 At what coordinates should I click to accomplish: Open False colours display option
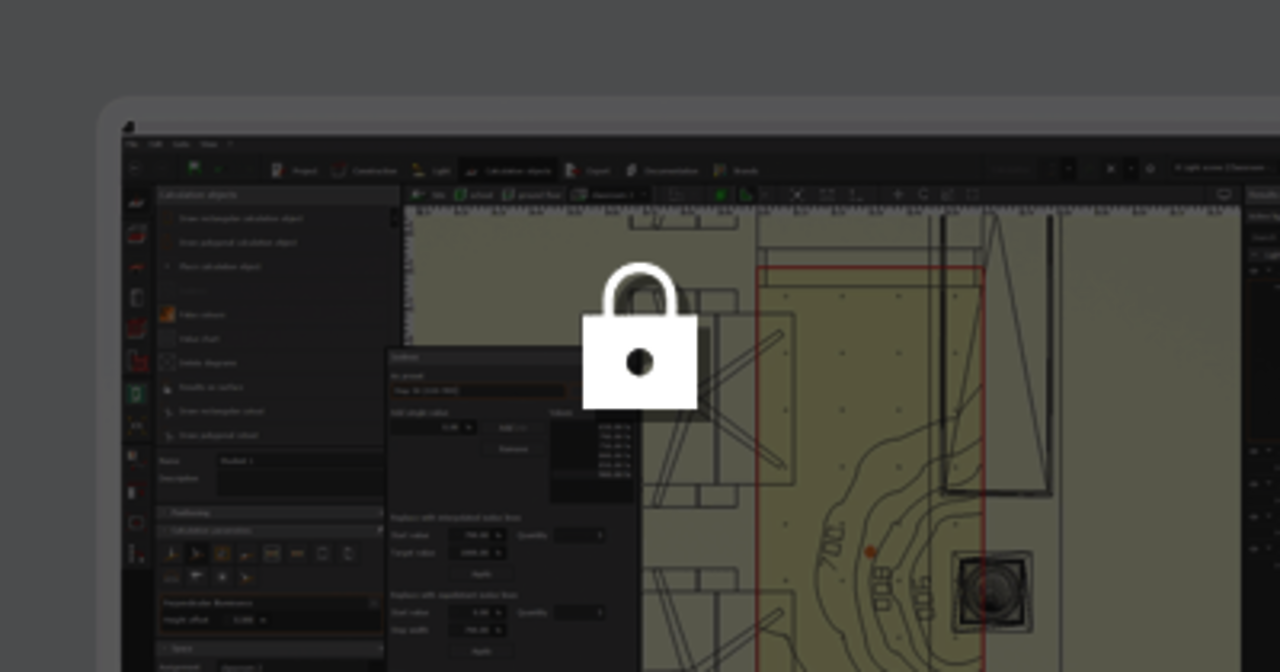(200, 315)
